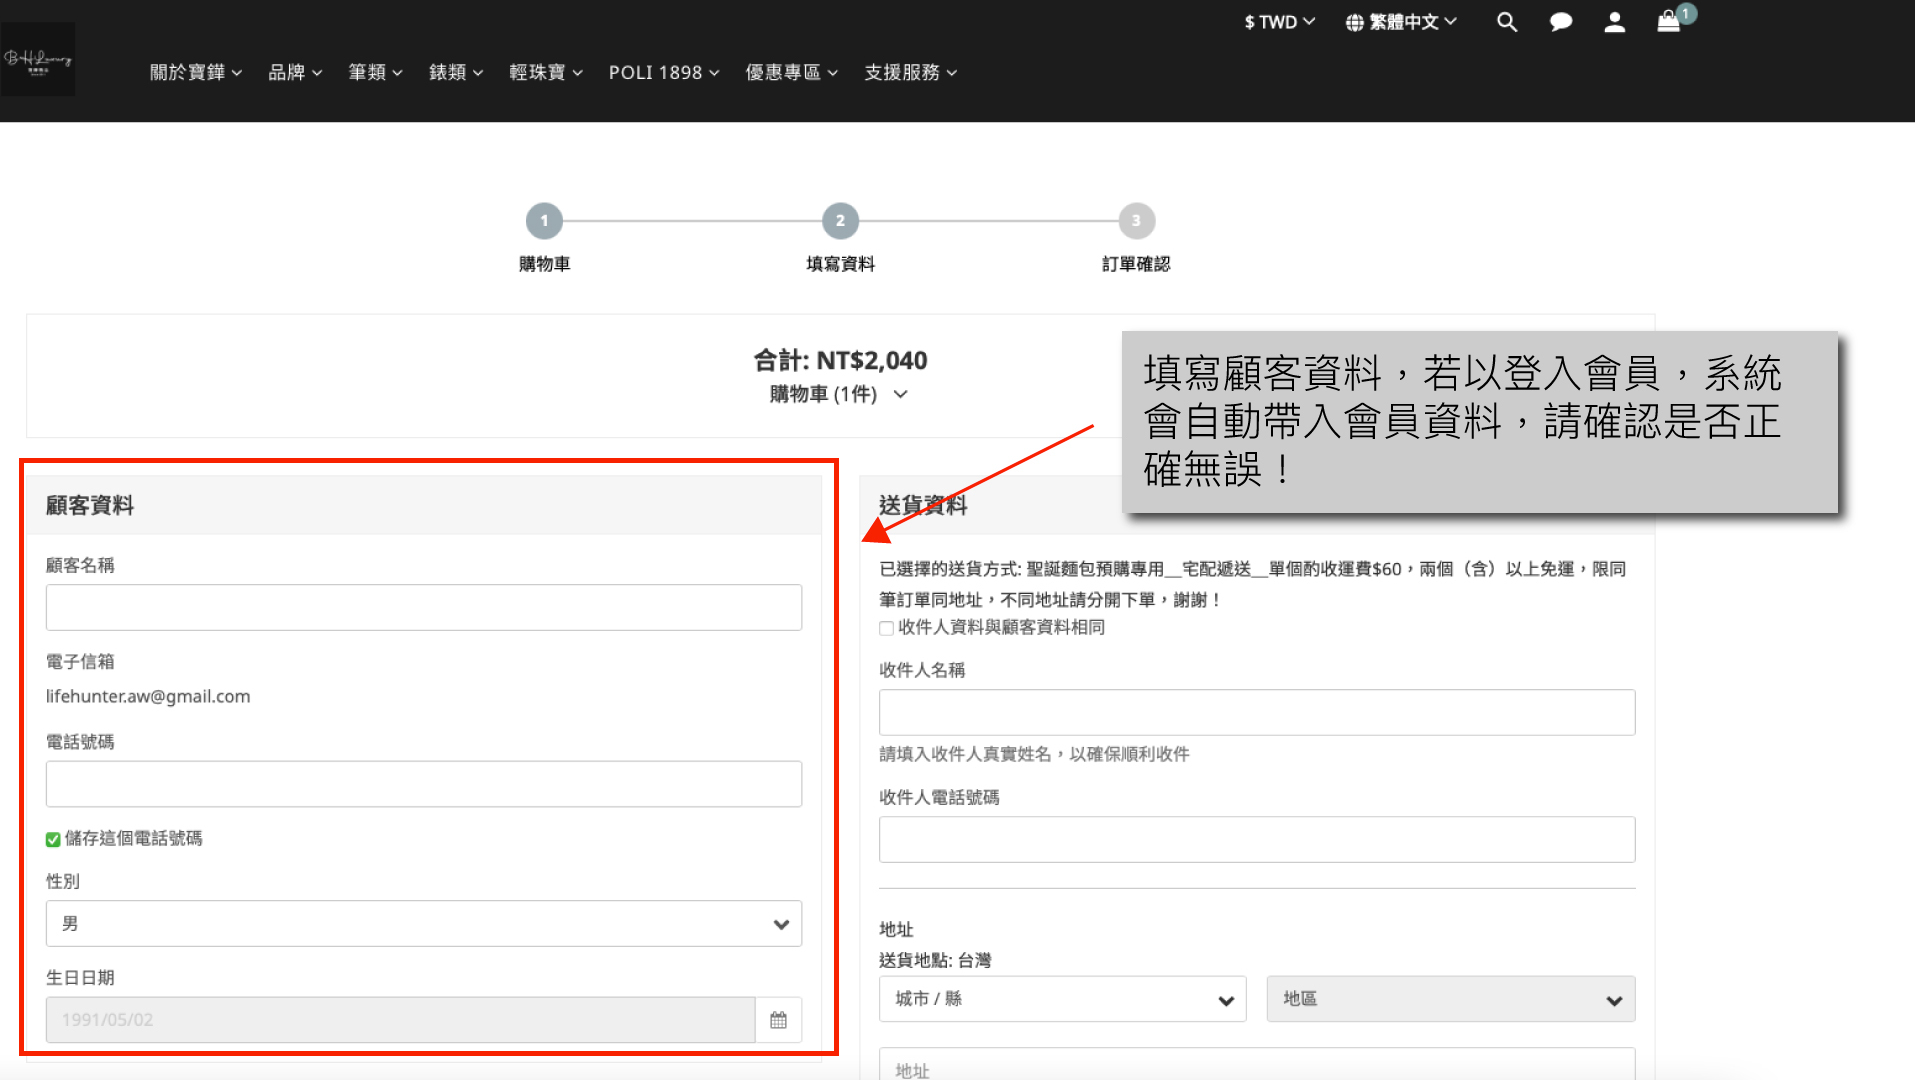Screen dimensions: 1920x1080
Task: Open the POLI 1898 menu
Action: pyautogui.click(x=663, y=72)
